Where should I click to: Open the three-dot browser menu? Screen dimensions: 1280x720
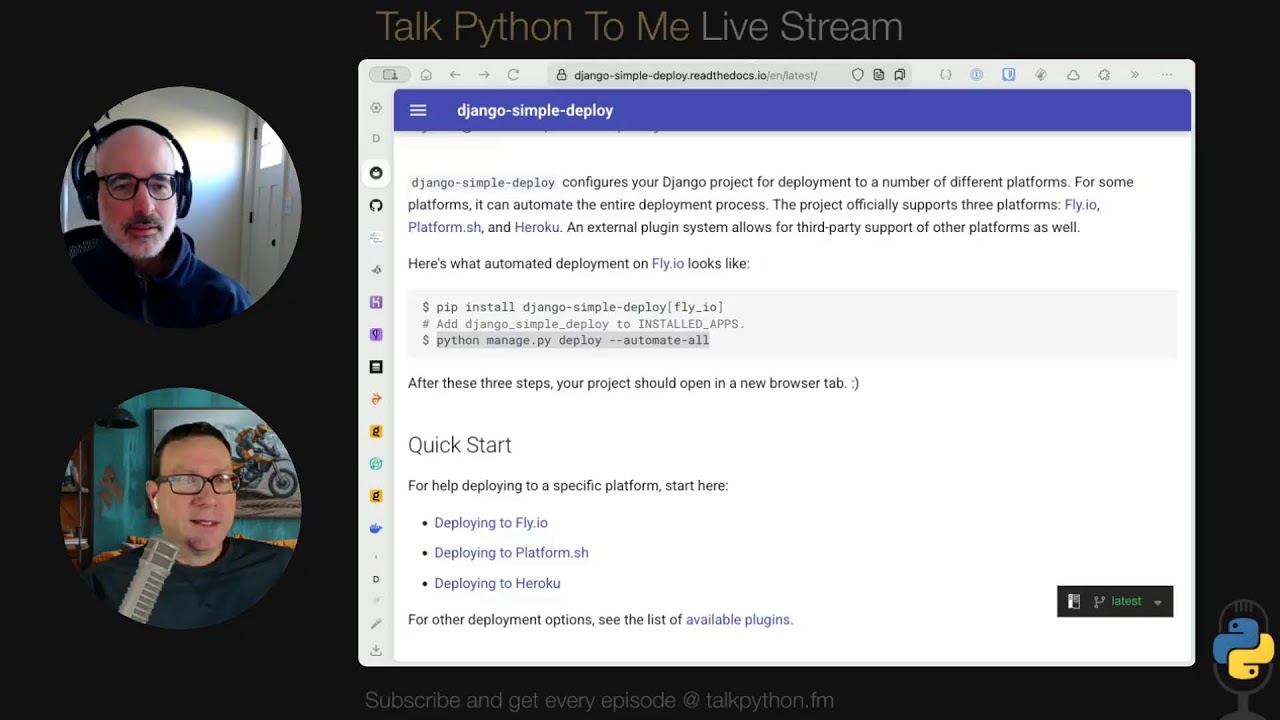click(1166, 75)
